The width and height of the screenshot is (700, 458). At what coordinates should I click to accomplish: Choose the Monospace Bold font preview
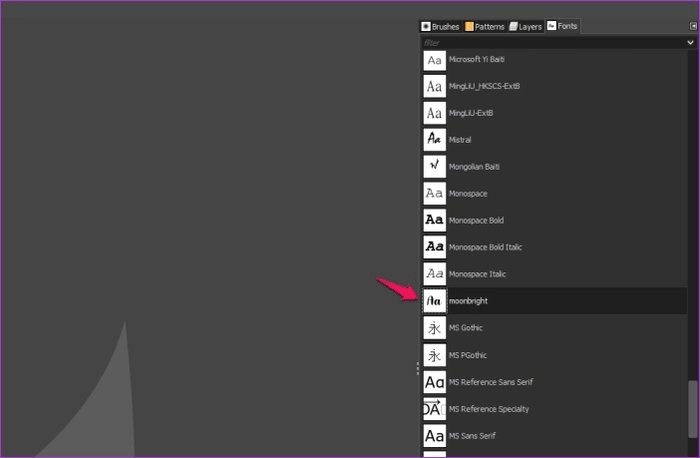pyautogui.click(x=434, y=220)
